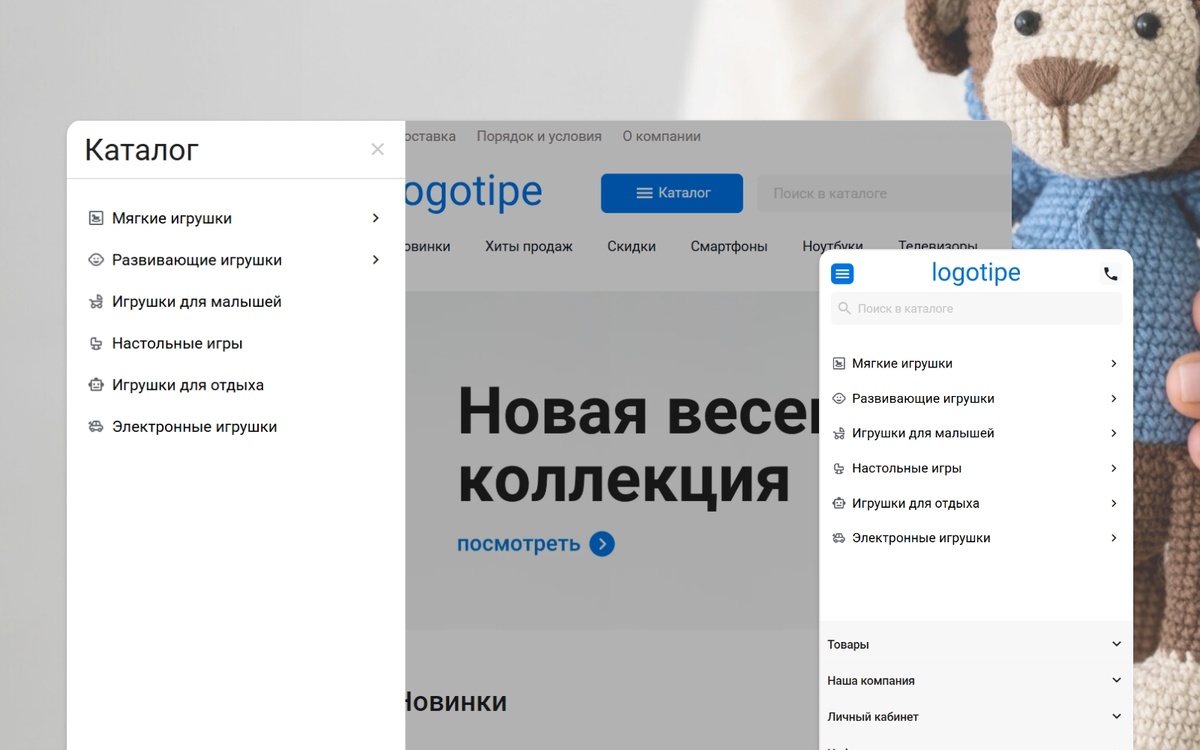Select mobile Настольные игры menu text

(x=907, y=468)
